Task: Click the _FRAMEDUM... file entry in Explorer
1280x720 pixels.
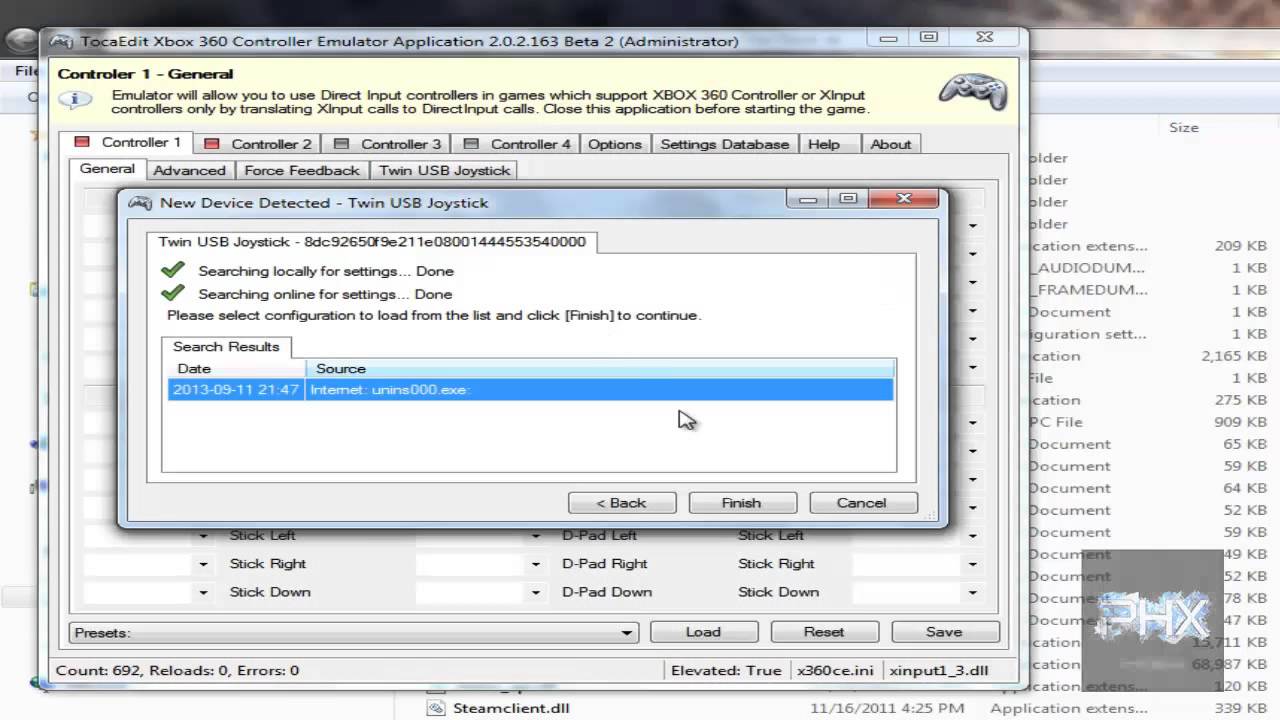Action: (1092, 290)
